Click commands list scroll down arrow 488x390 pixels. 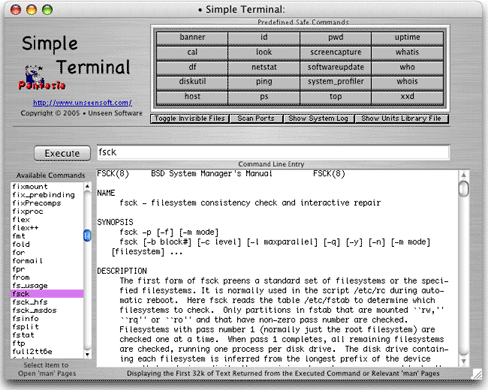87,355
